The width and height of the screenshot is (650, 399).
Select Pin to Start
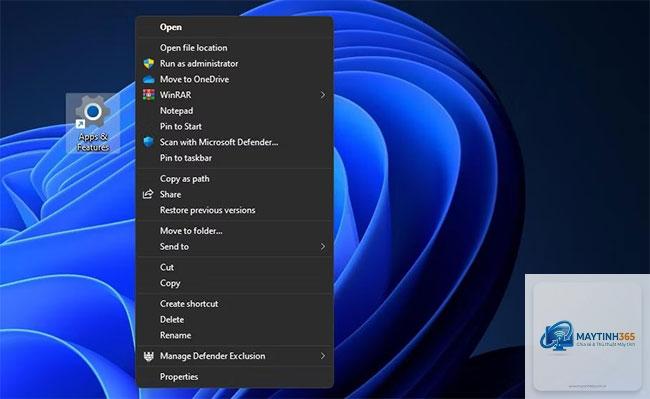235,127
